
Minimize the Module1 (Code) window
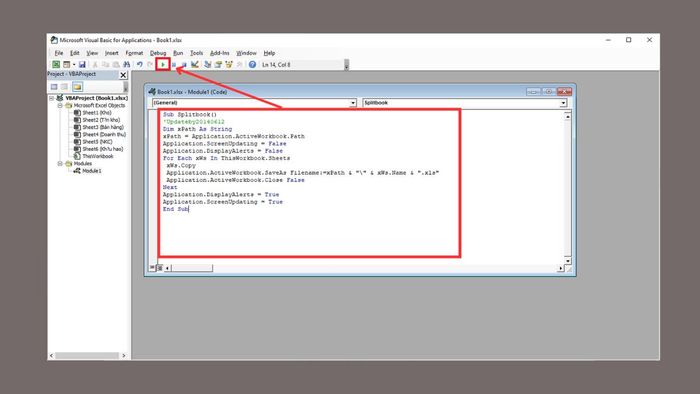pyautogui.click(x=533, y=91)
